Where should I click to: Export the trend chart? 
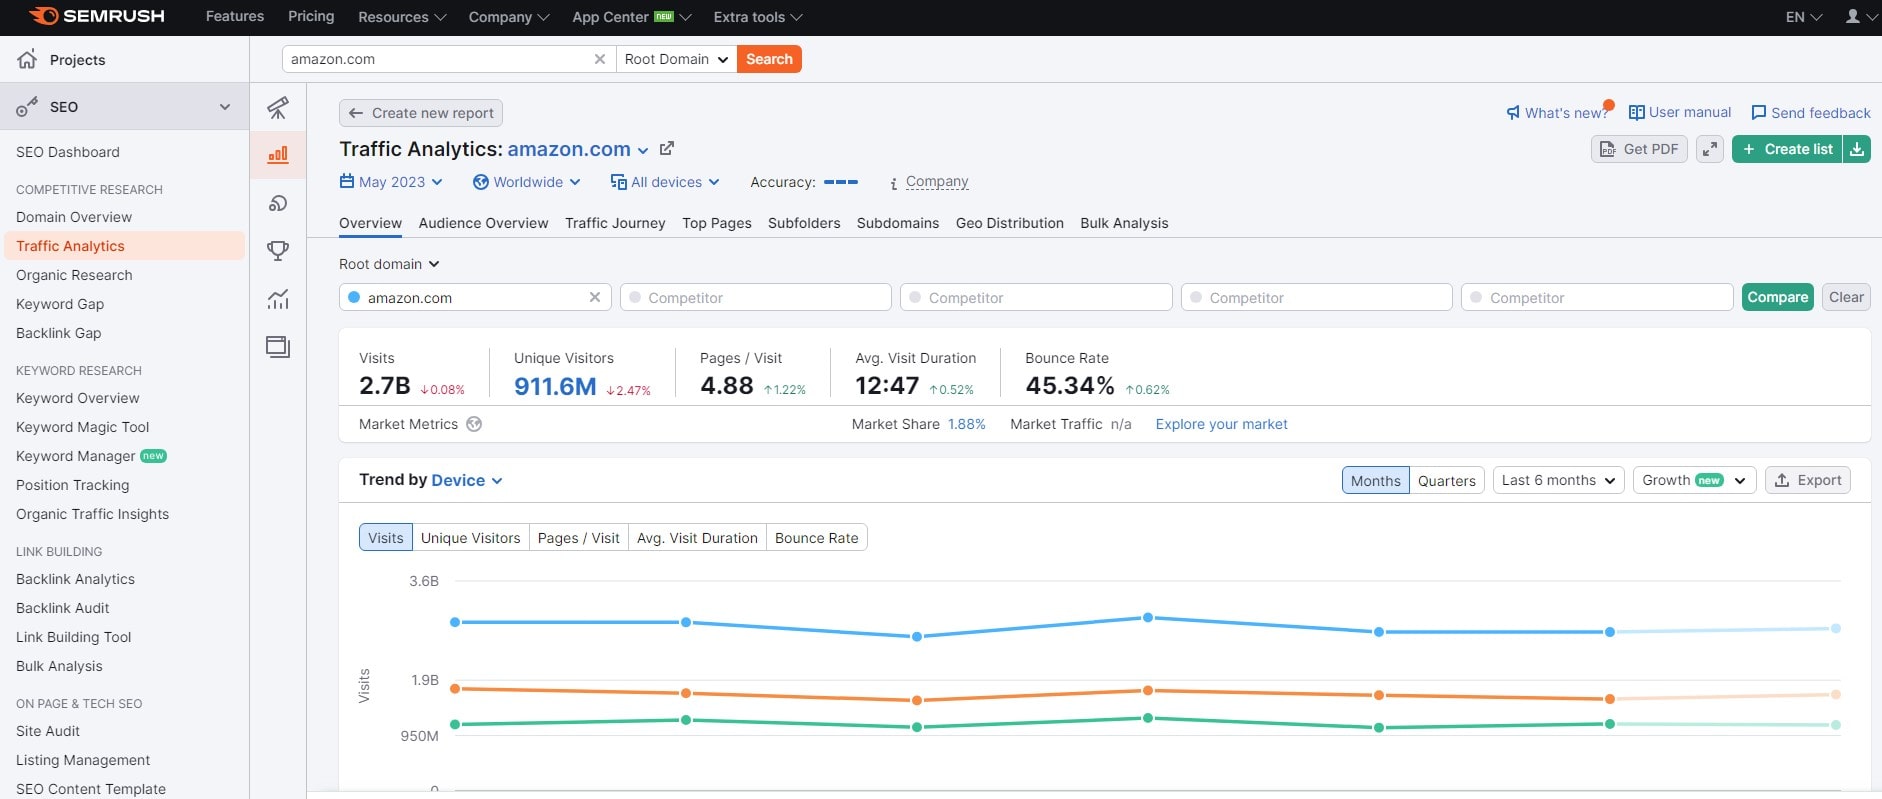coord(1808,480)
